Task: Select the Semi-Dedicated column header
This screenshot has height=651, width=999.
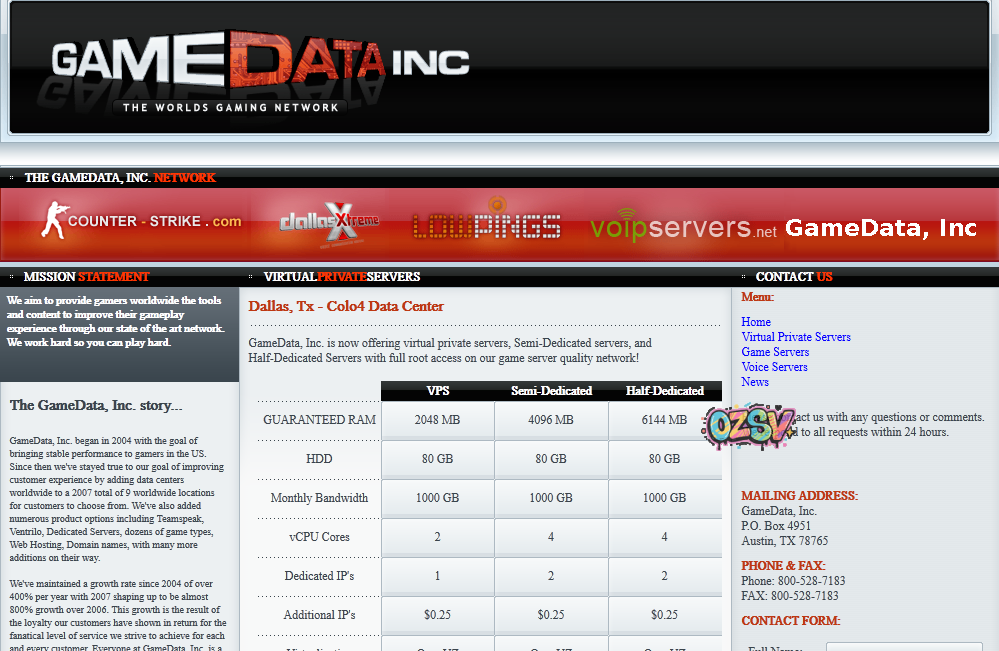Action: 551,391
